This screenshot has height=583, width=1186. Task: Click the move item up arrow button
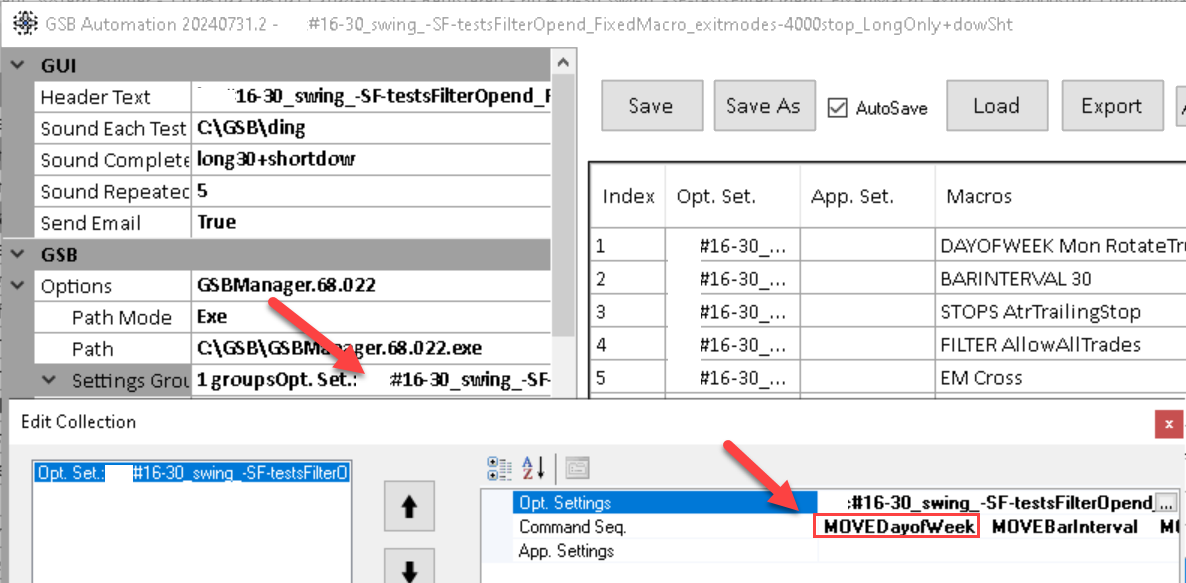409,507
